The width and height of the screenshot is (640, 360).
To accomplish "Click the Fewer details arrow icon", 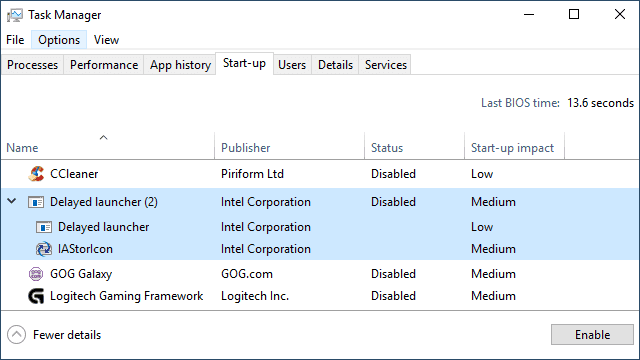I will pyautogui.click(x=16, y=335).
